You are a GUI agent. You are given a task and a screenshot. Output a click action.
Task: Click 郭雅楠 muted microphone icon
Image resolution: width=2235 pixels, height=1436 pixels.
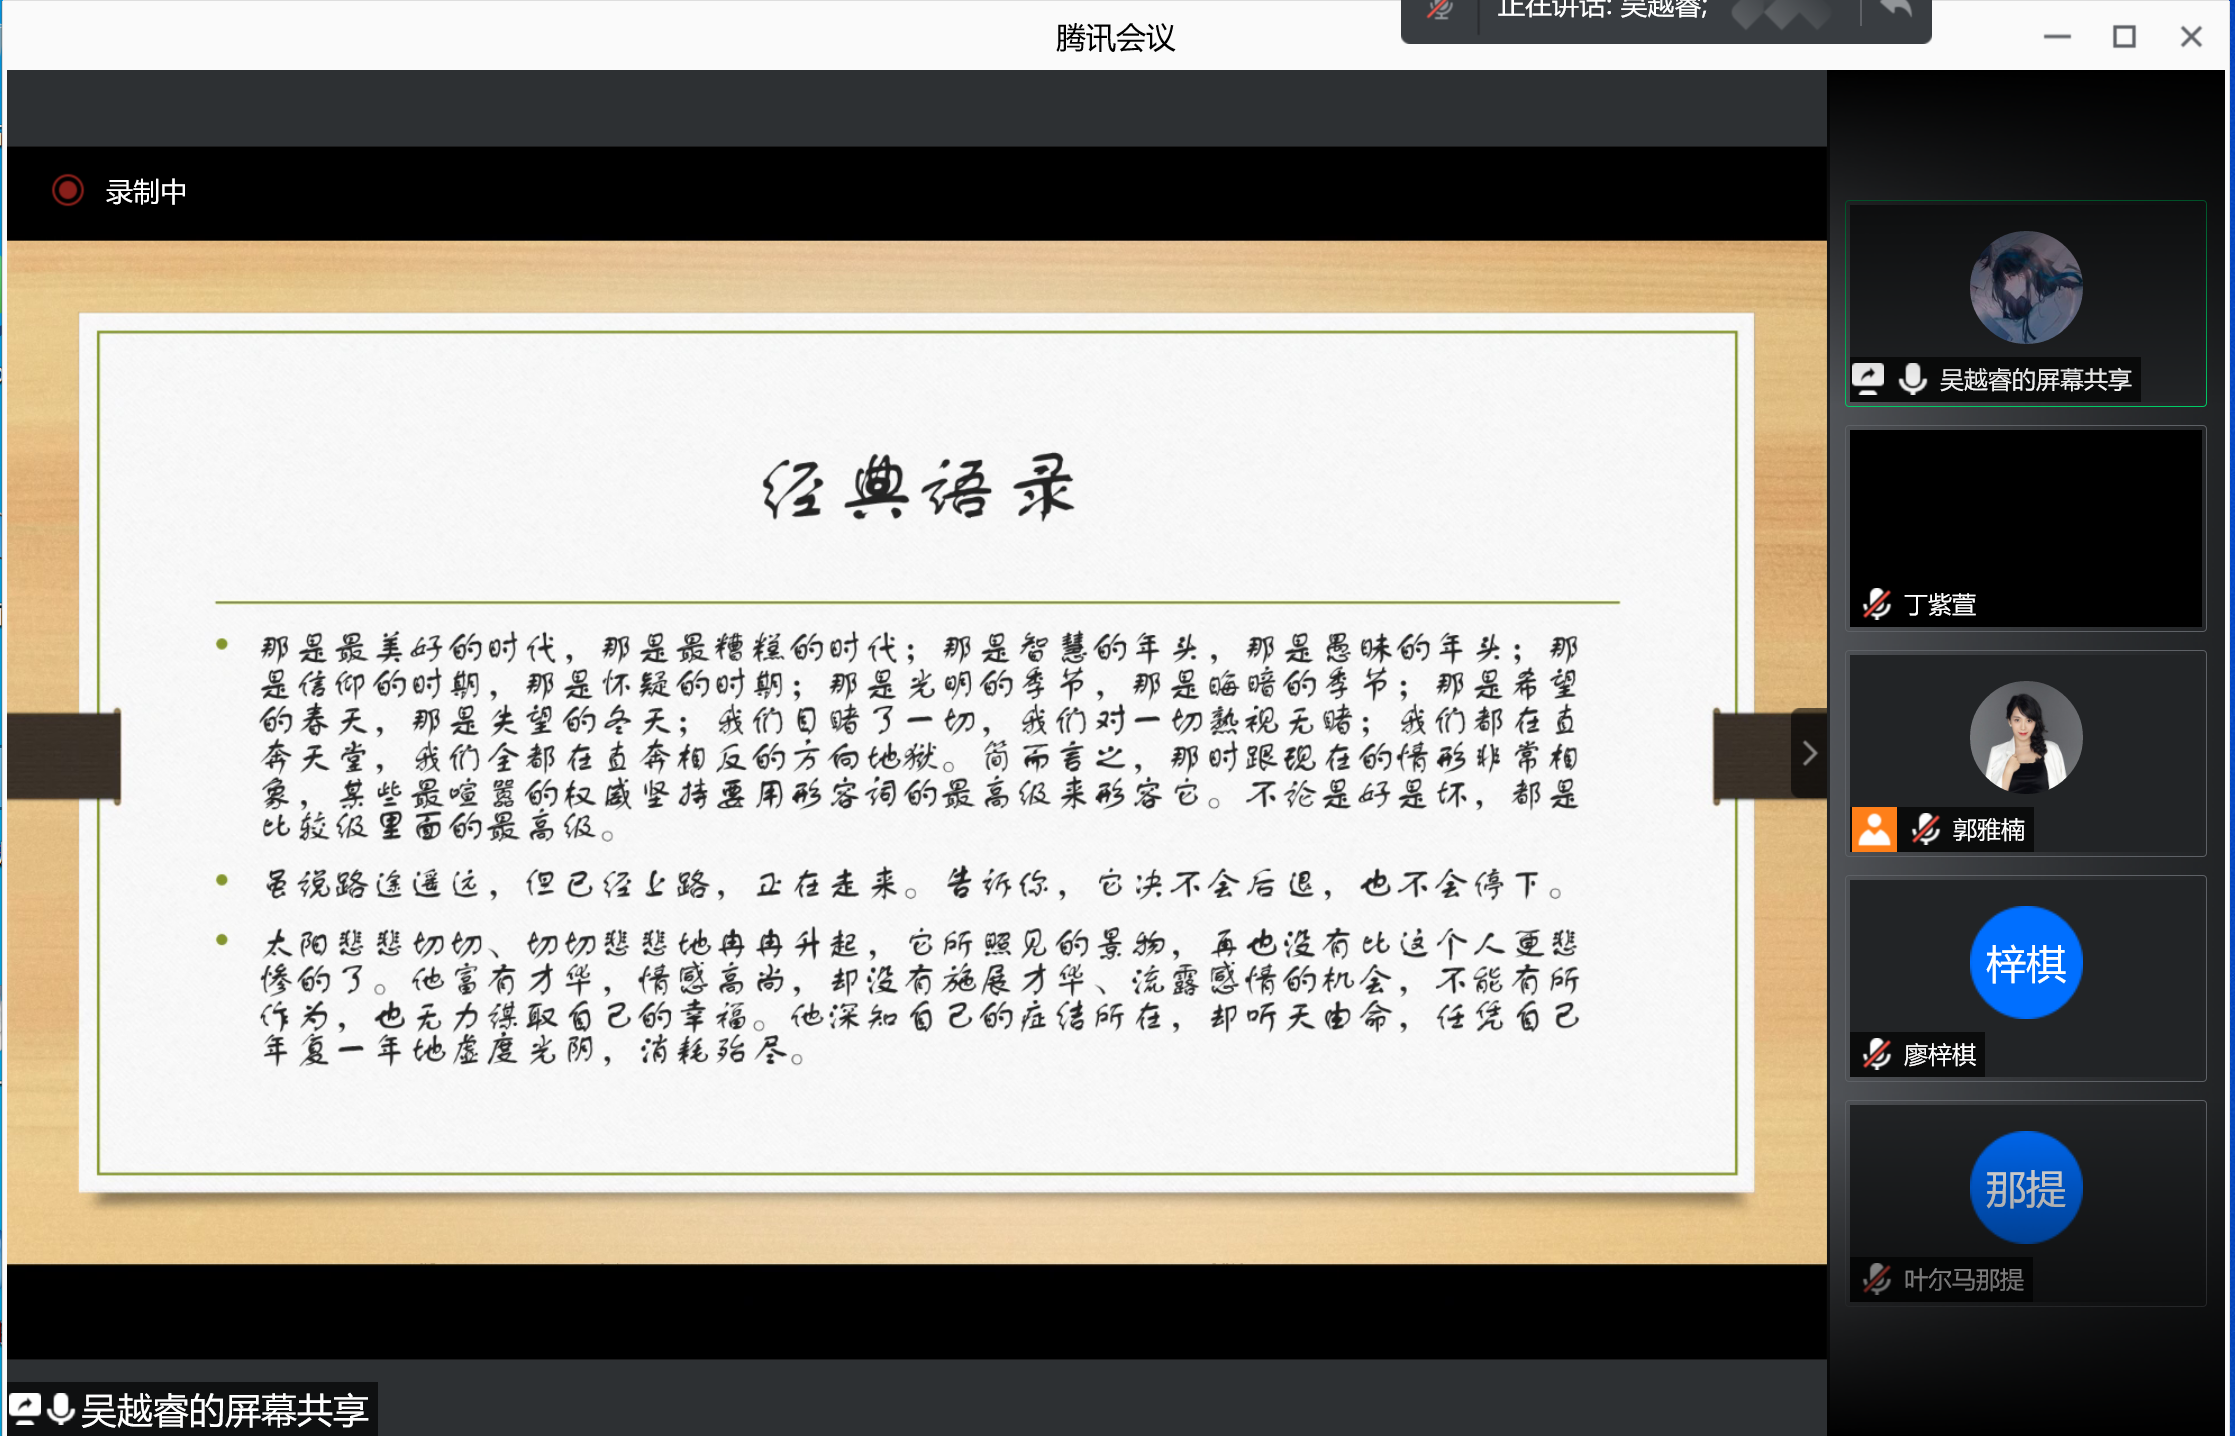(1926, 829)
